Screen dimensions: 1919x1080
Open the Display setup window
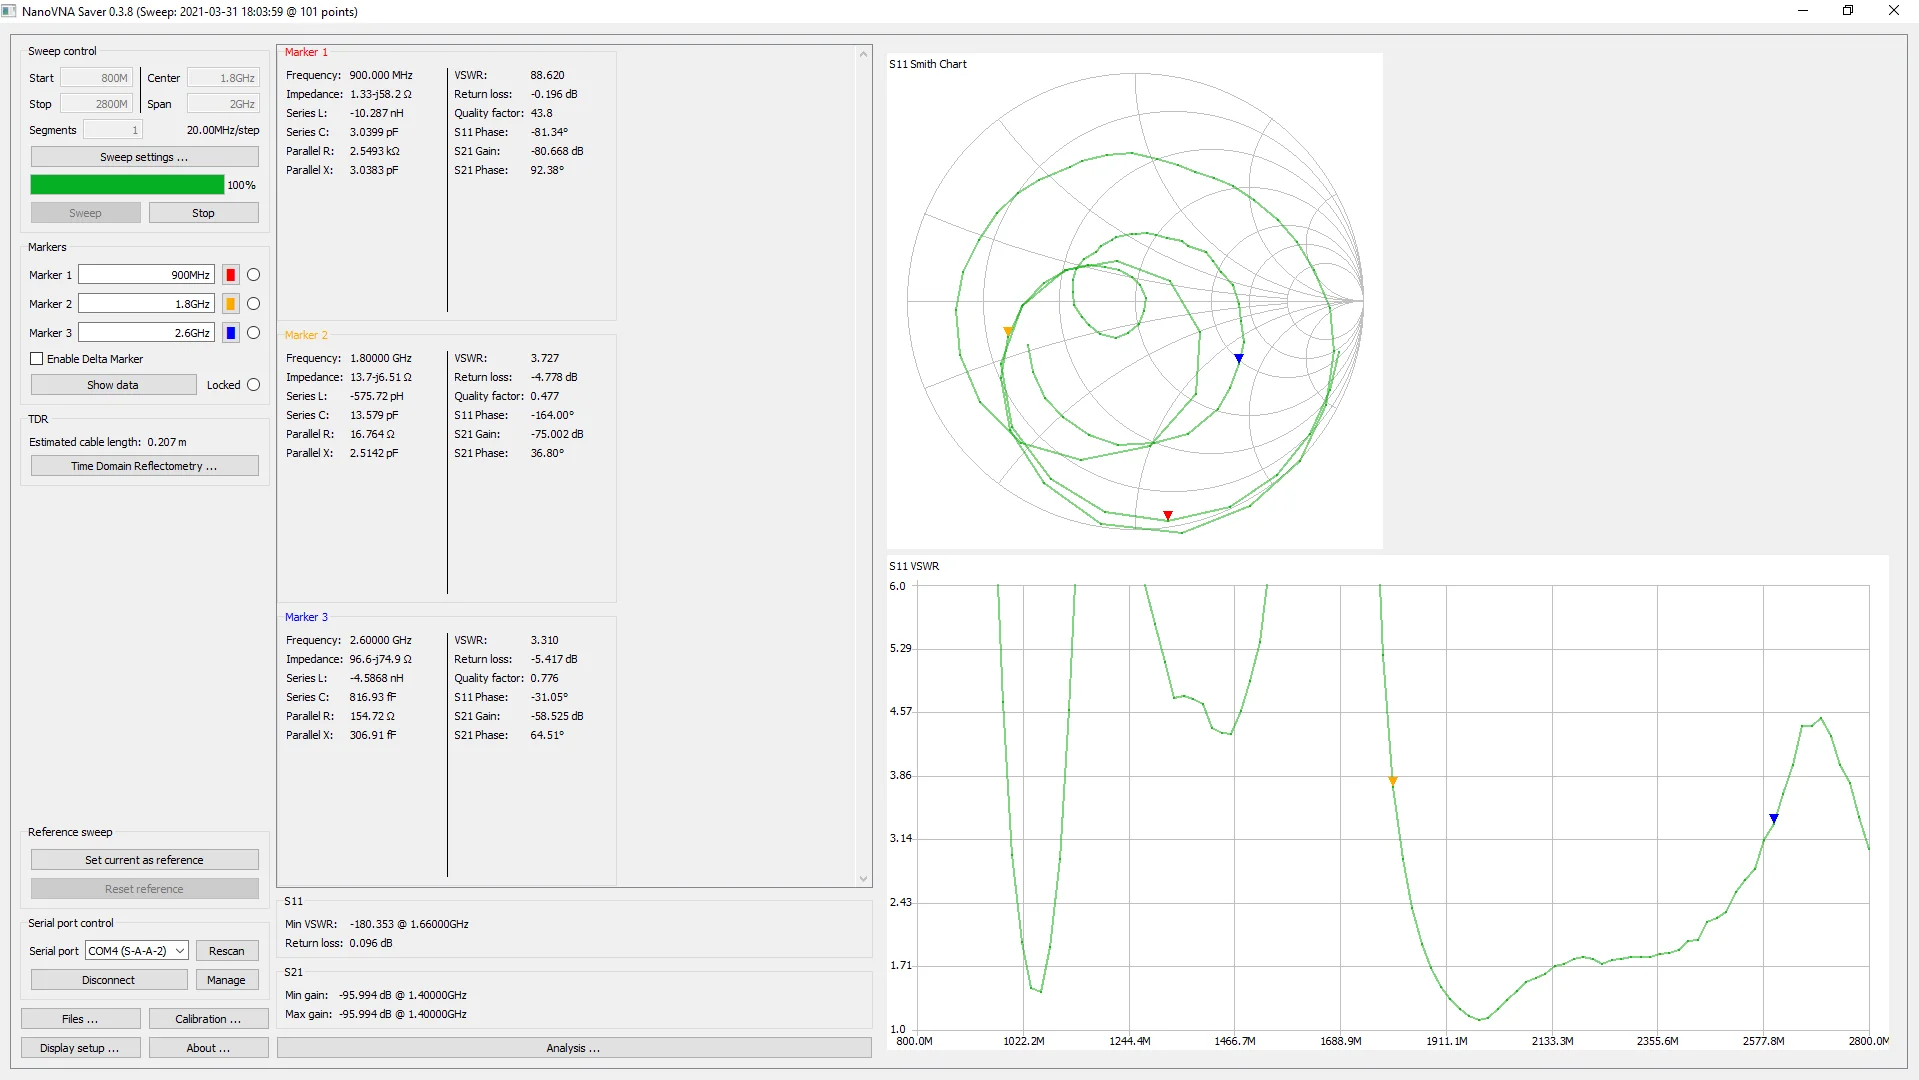(80, 1048)
